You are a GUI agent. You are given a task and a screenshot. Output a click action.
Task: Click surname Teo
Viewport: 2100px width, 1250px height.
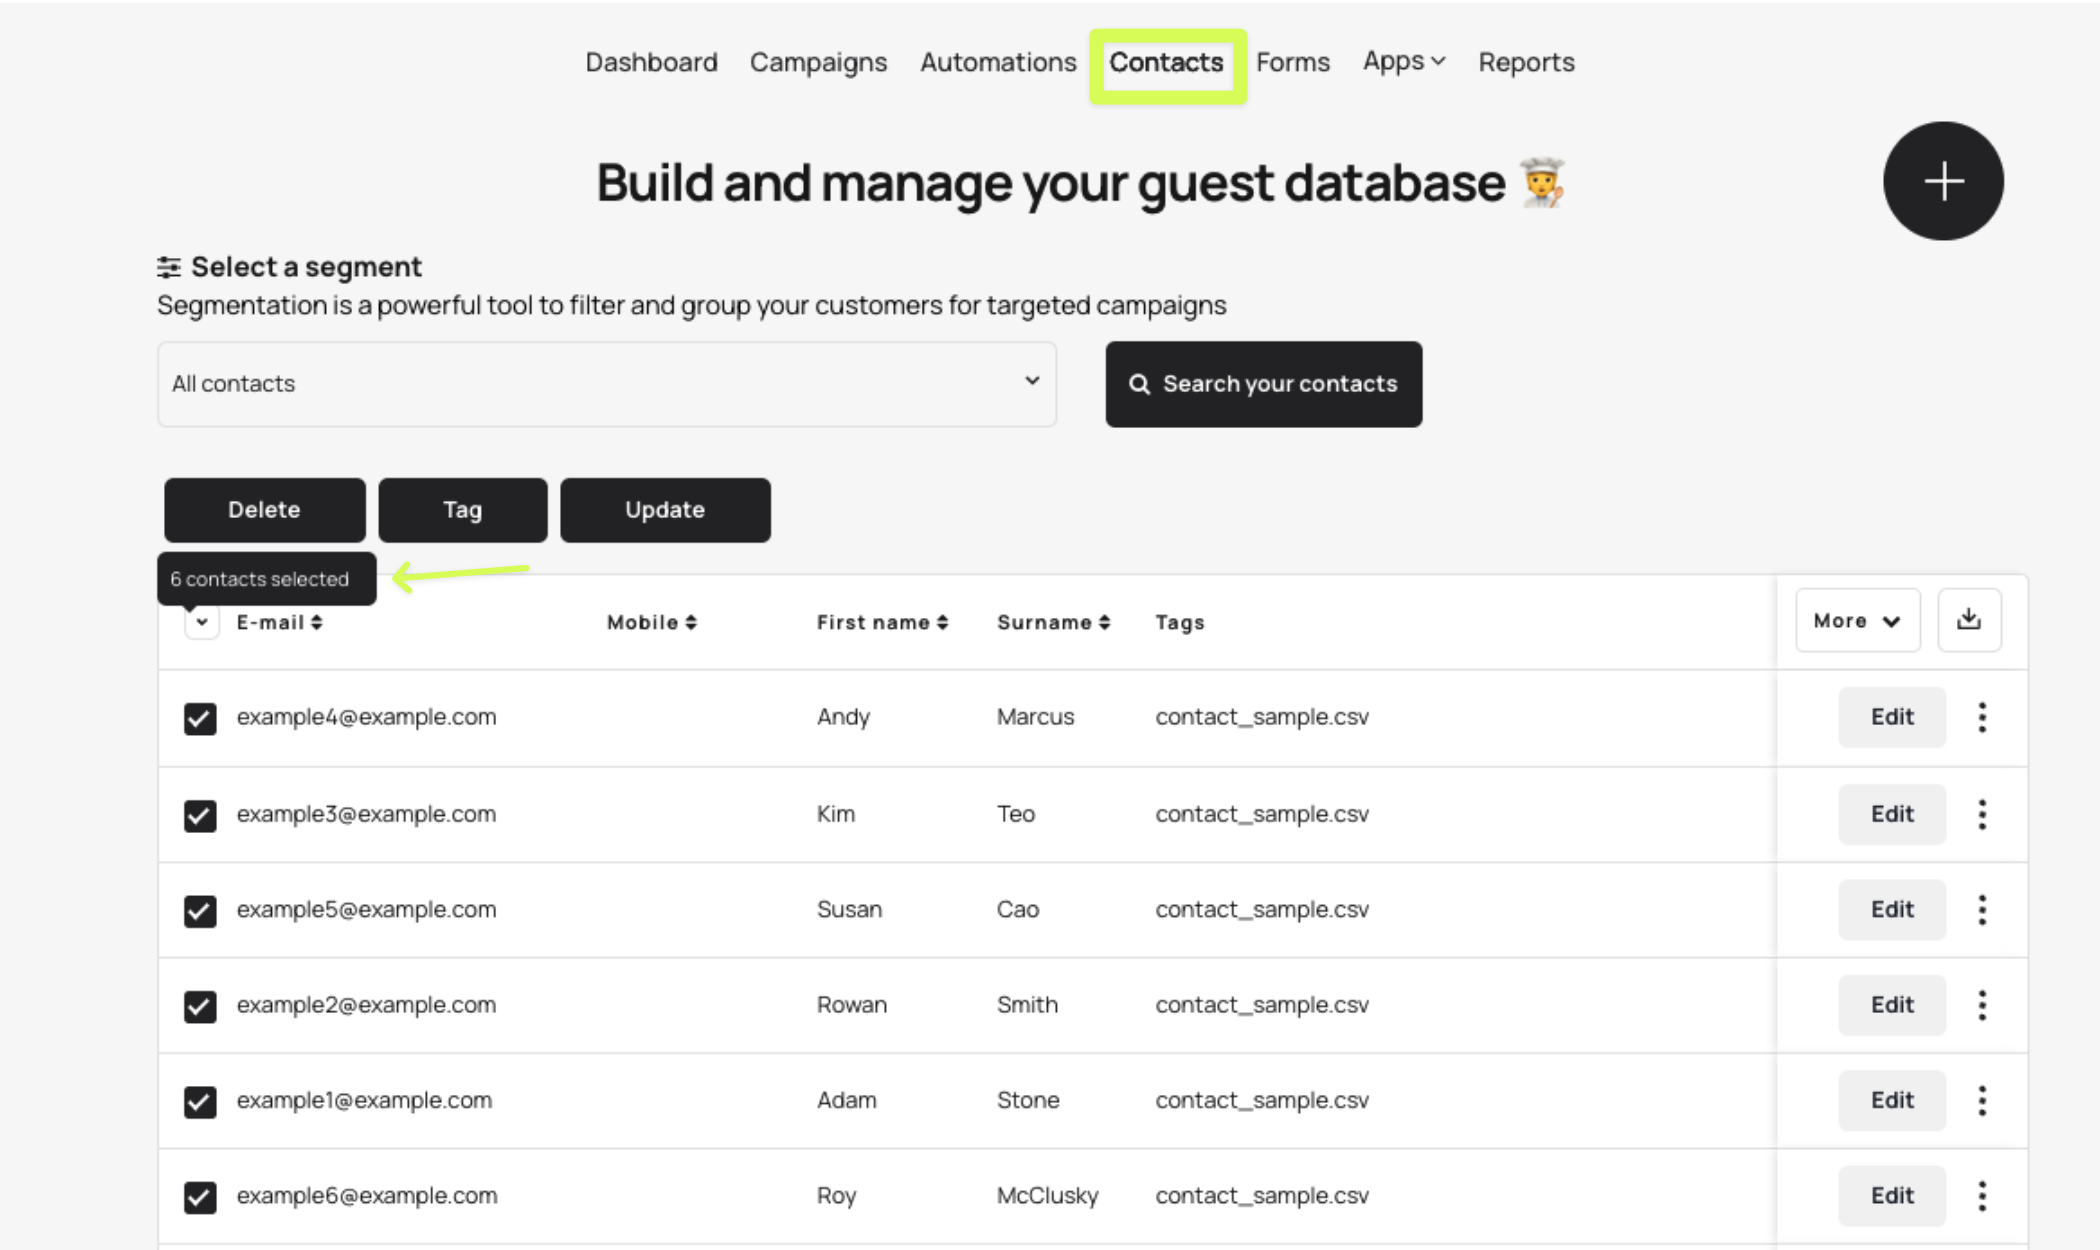click(1016, 814)
